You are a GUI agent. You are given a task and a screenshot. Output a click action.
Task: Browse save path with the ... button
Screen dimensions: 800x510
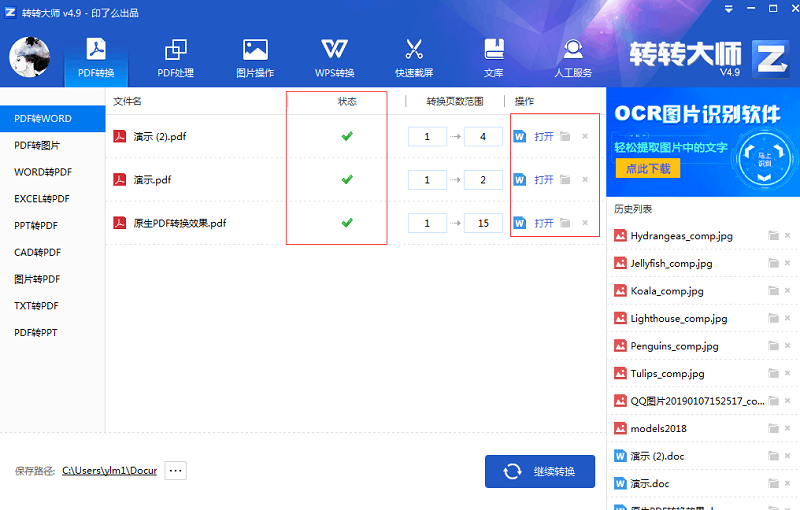(176, 470)
